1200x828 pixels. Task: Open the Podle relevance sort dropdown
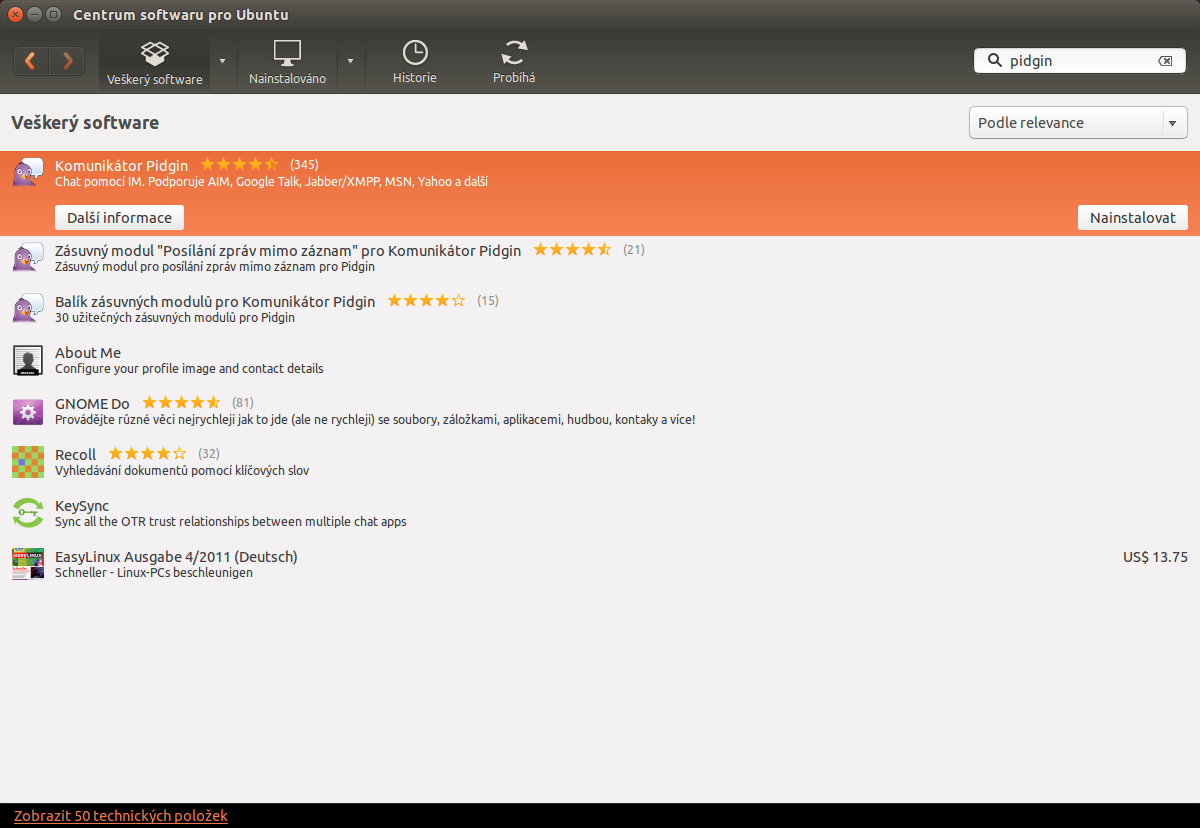1078,123
